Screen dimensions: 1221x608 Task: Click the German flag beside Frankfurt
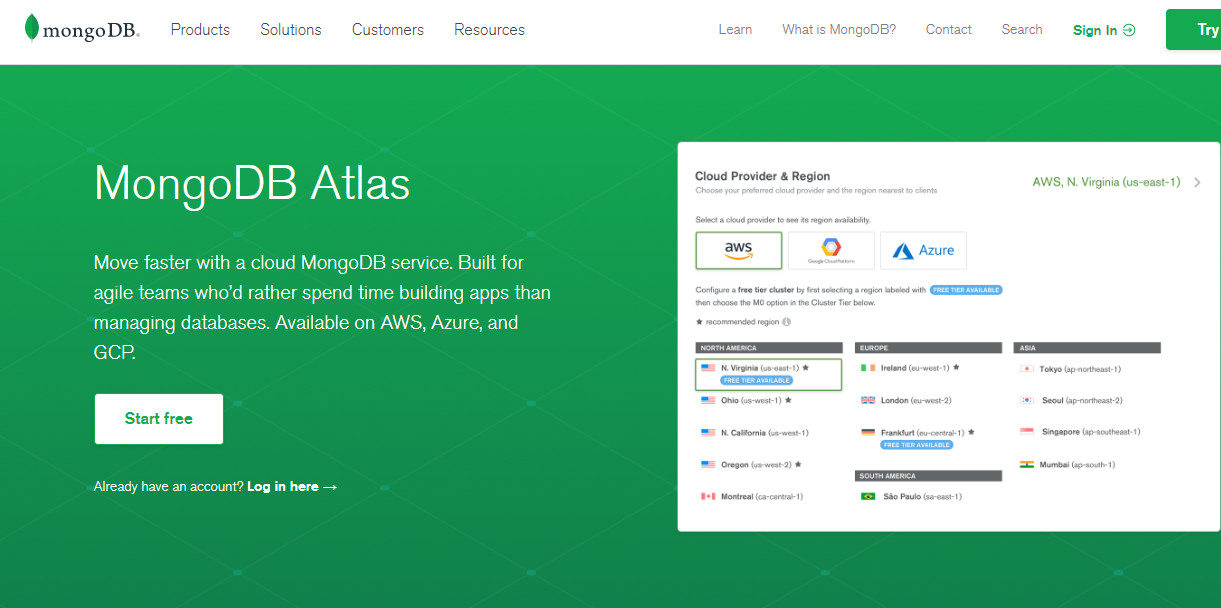[868, 433]
